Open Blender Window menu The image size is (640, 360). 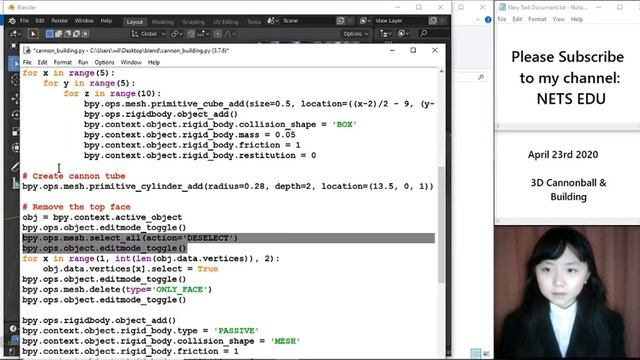coord(84,21)
